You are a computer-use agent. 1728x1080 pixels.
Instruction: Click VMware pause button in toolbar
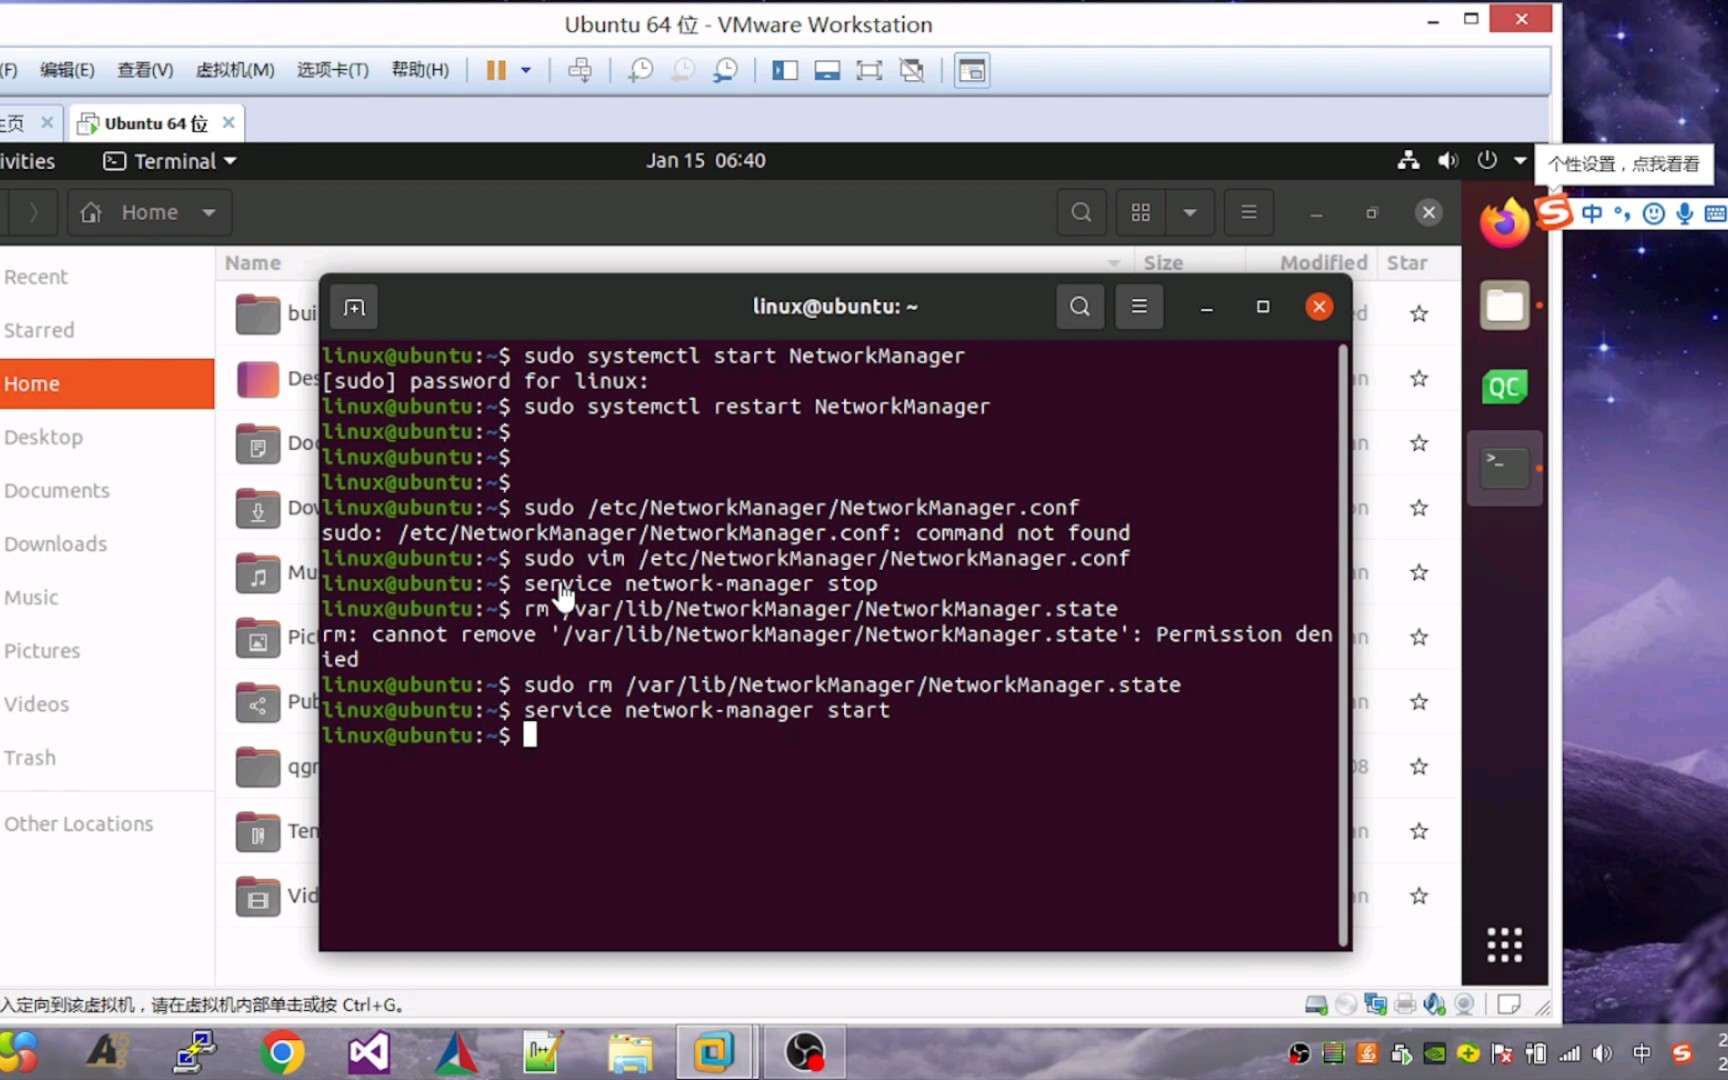[496, 70]
